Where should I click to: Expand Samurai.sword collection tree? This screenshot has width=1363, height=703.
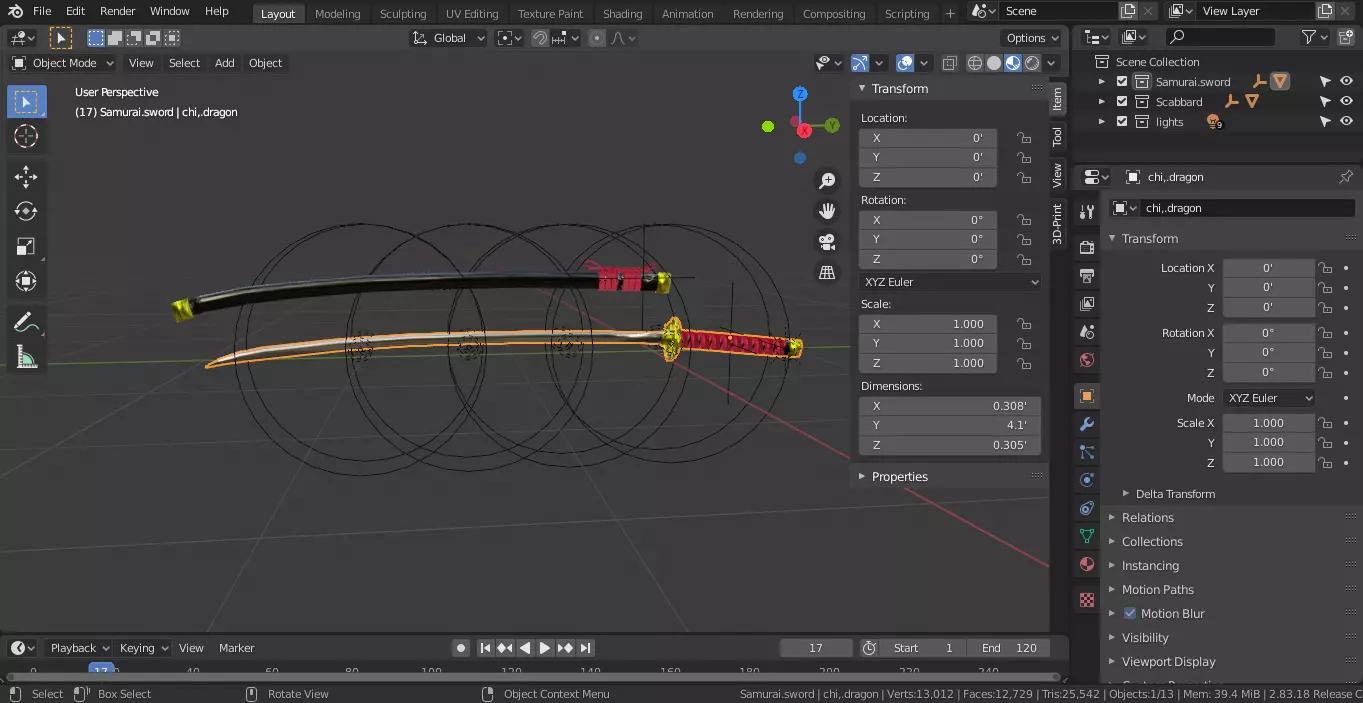(1102, 82)
